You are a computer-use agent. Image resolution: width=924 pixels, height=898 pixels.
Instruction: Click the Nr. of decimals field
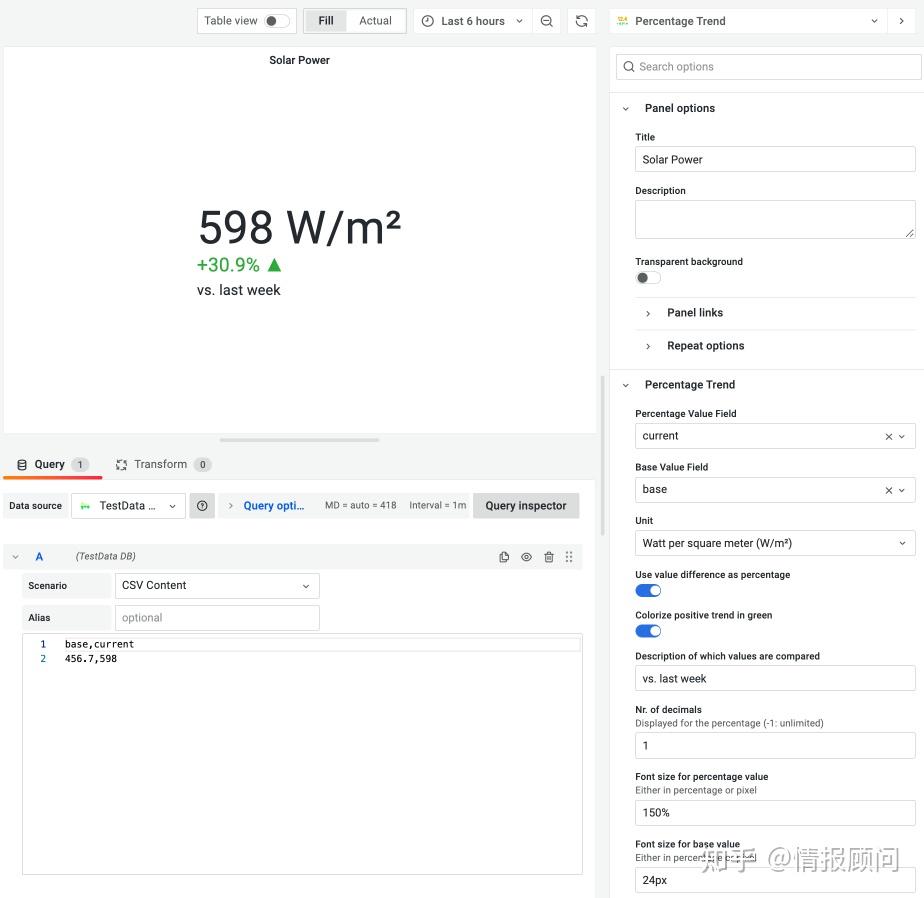coord(775,745)
